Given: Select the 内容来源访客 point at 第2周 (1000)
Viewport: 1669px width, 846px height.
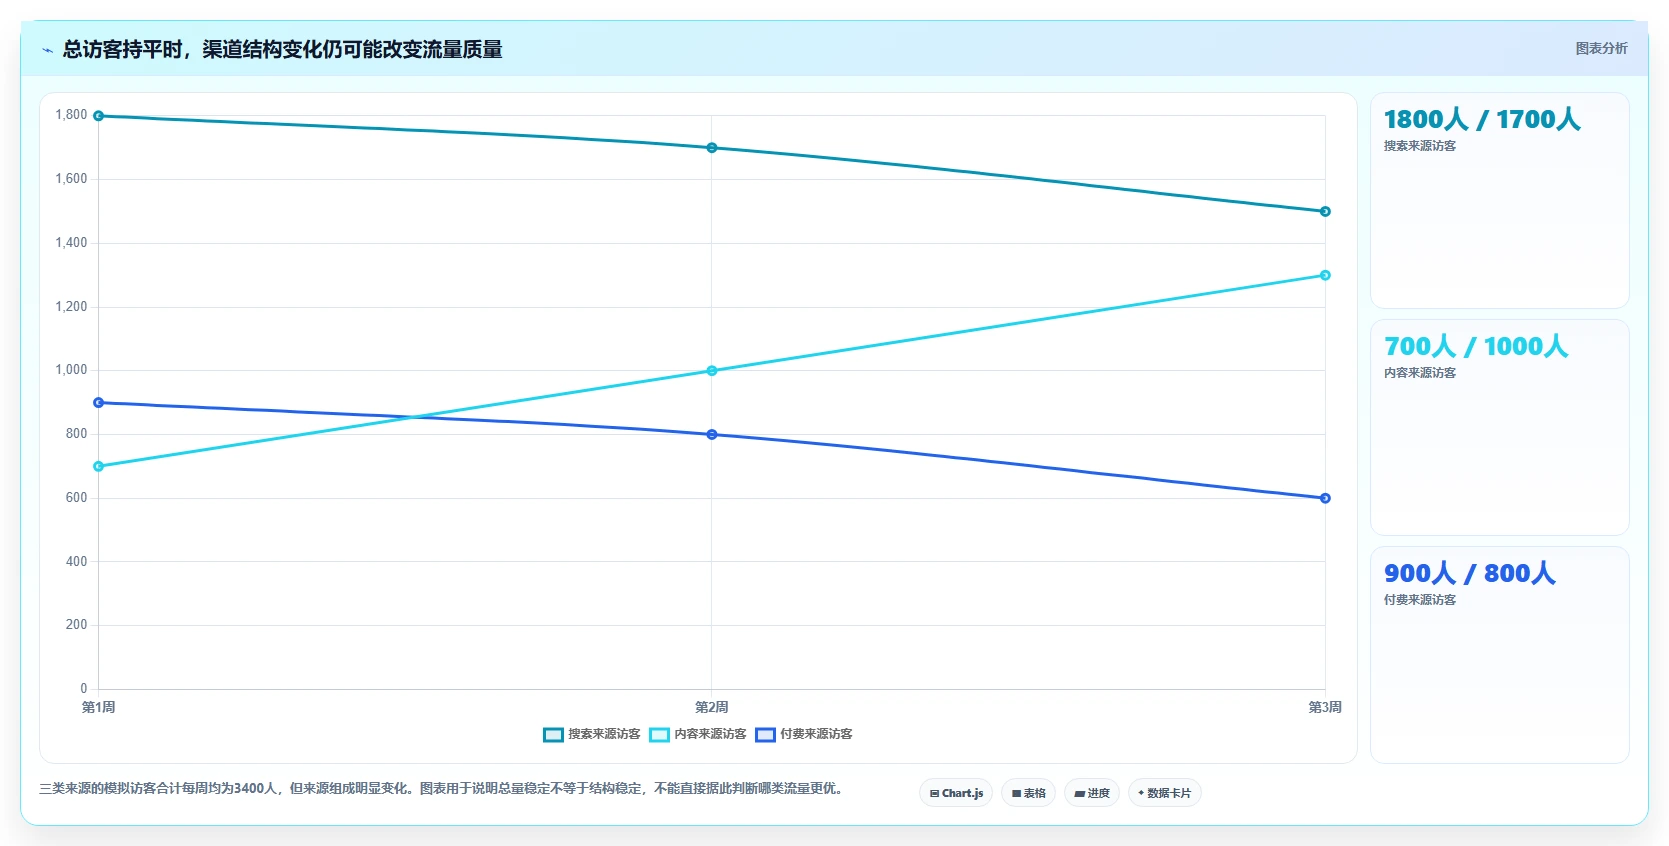Looking at the screenshot, I should pyautogui.click(x=712, y=371).
